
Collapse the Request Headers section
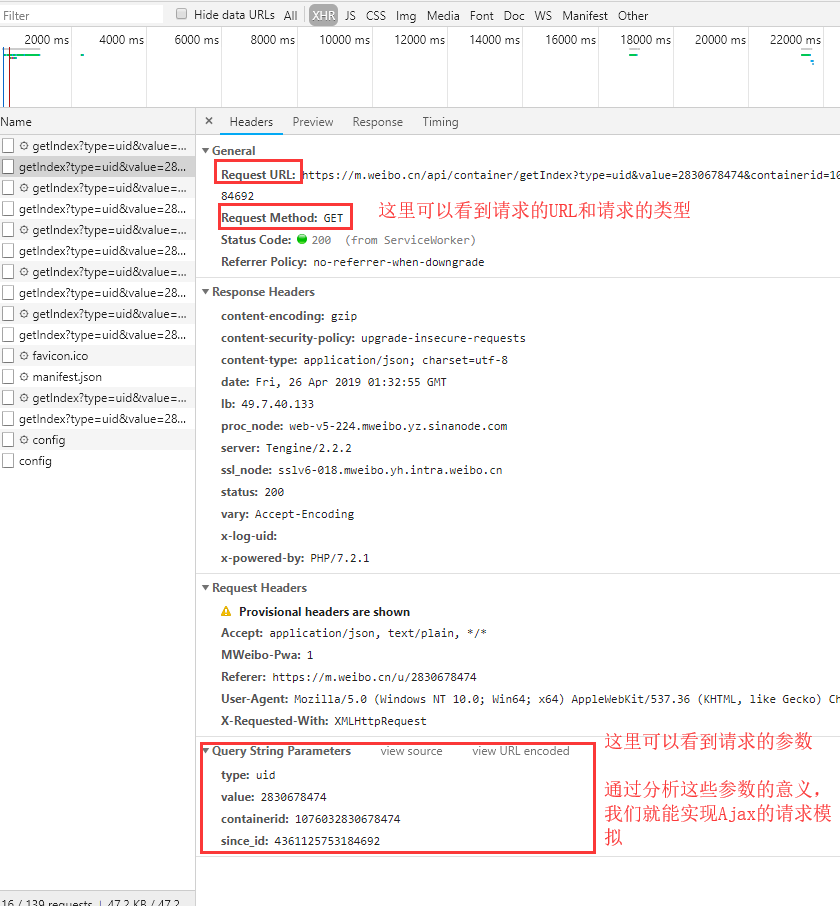[x=205, y=588]
